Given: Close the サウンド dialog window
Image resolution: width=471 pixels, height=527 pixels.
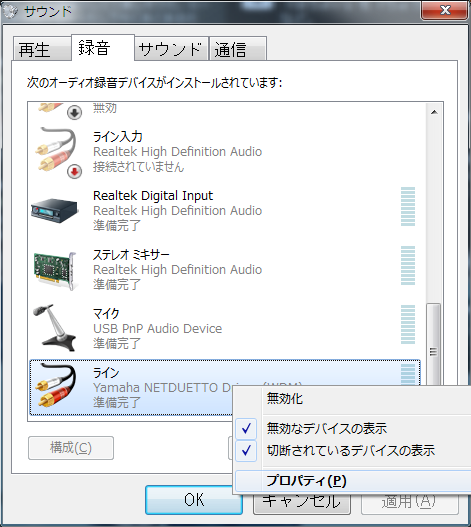Looking at the screenshot, I should coord(444,10).
